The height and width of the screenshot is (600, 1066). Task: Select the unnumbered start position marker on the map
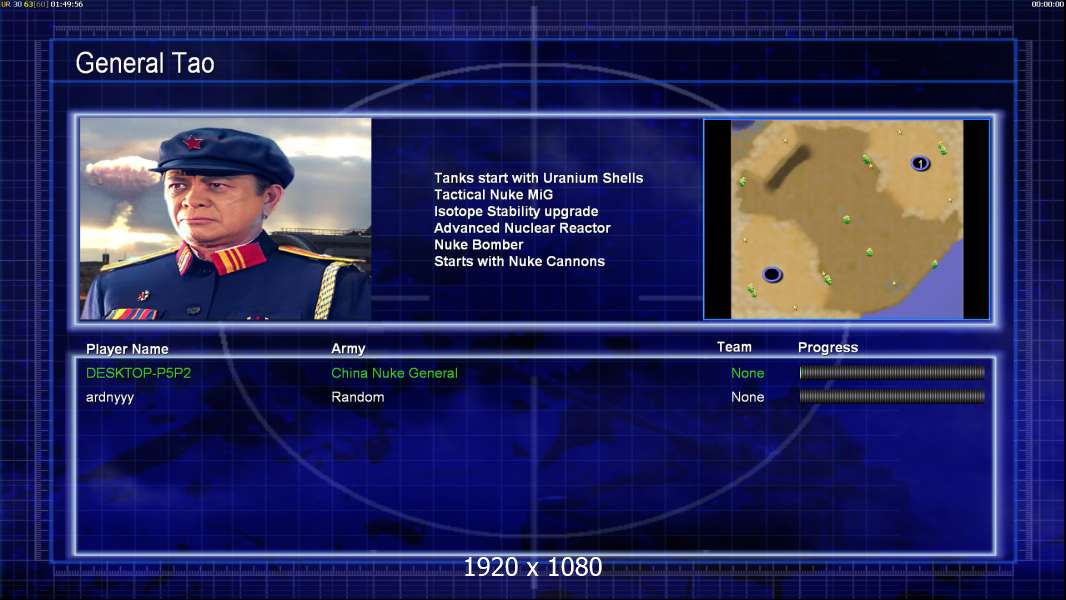772,275
